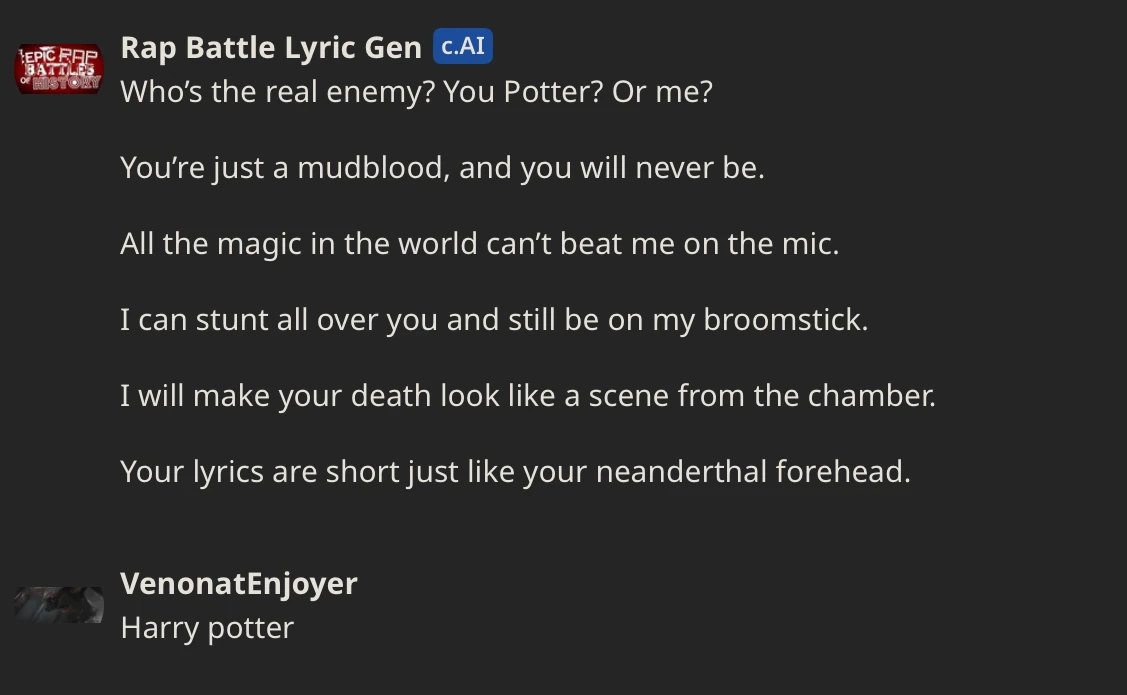Click the line starting 'You're just a mudblood'
This screenshot has width=1127, height=695.
coord(442,167)
